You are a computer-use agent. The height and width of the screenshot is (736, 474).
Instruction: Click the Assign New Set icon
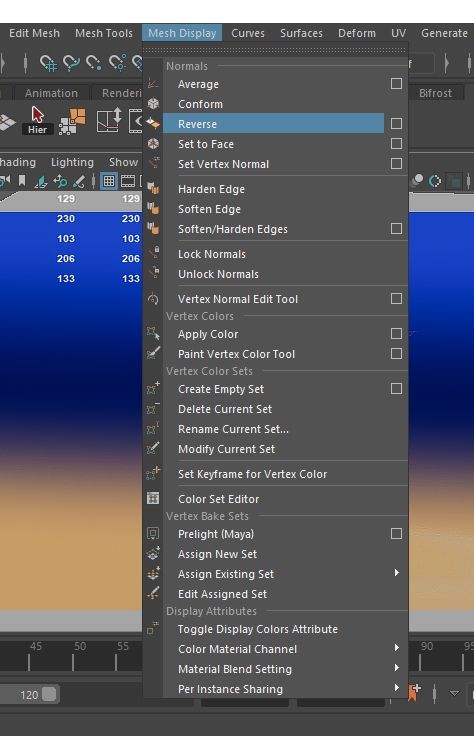coord(153,554)
